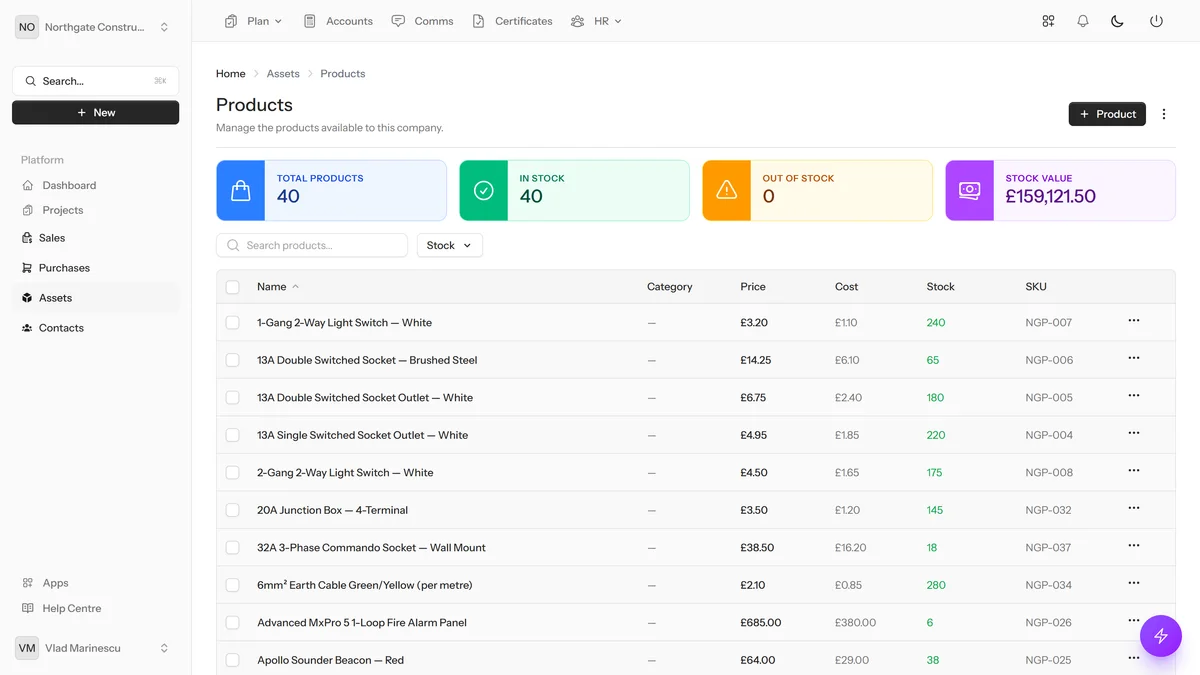Open Comms in top navigation
This screenshot has height=675, width=1200.
423,21
